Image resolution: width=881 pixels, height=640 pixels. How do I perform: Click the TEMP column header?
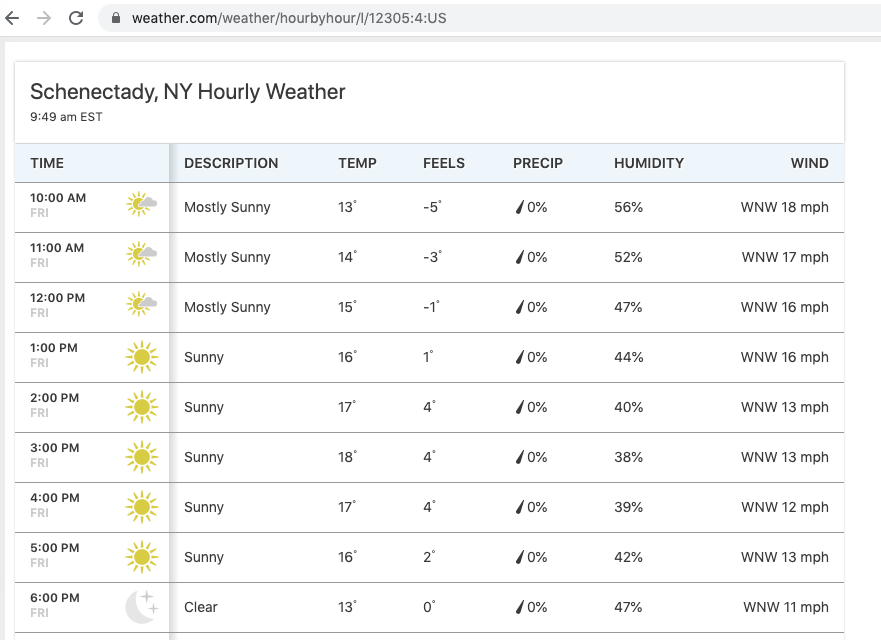[357, 163]
